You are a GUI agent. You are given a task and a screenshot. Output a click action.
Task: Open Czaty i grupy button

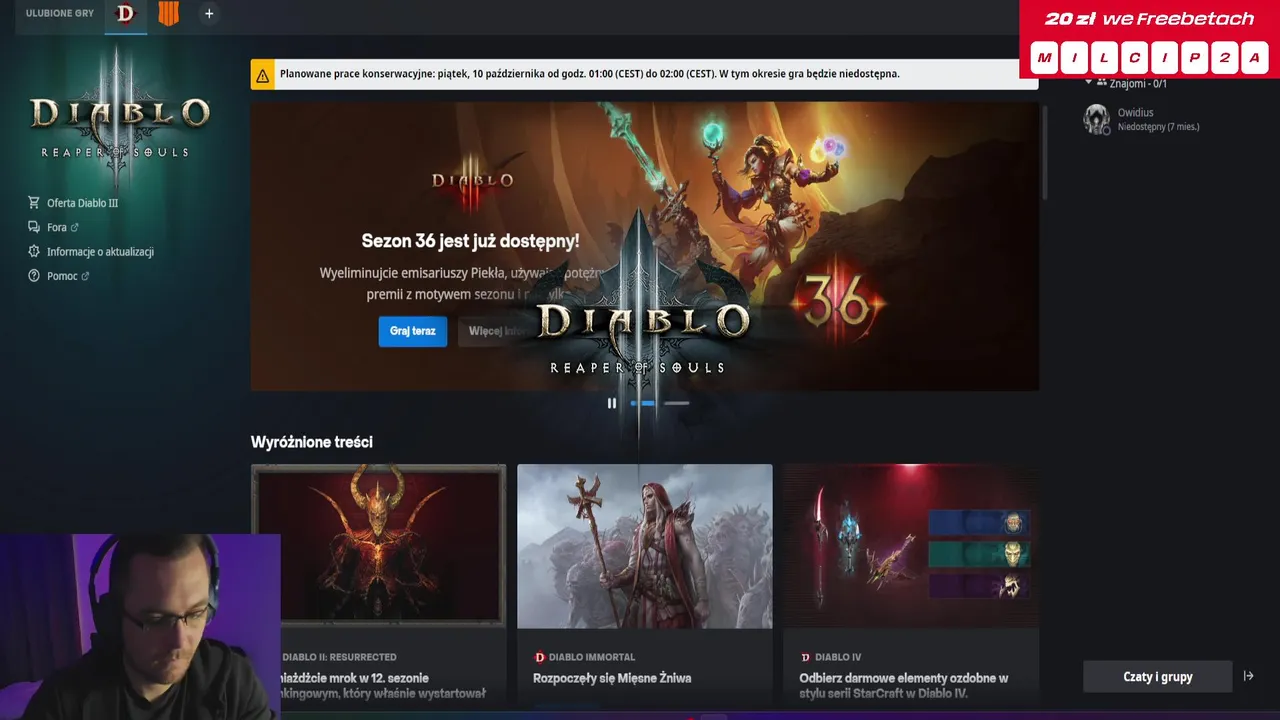[x=1158, y=677]
